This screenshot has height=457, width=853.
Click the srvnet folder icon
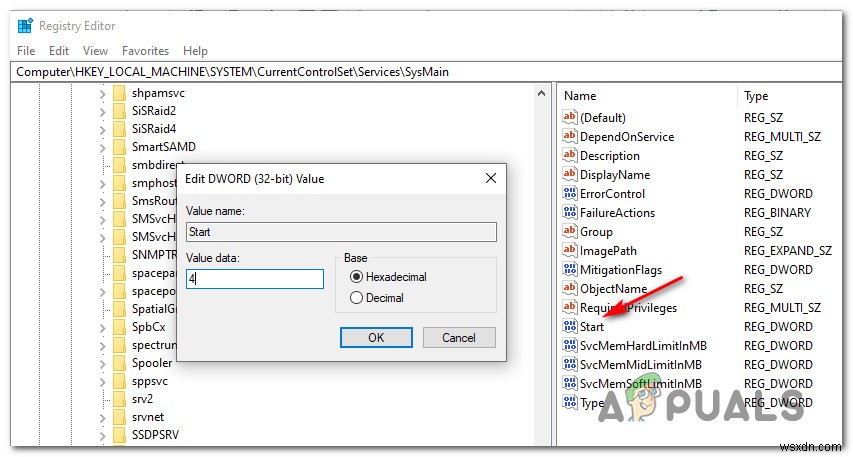119,417
